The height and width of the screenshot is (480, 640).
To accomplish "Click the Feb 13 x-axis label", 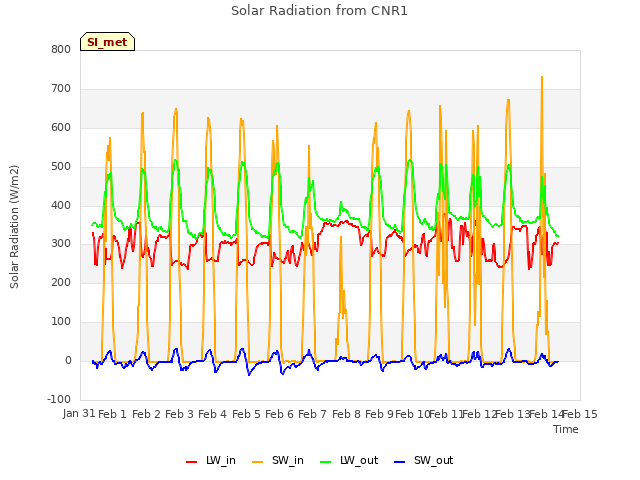I will click(512, 414).
